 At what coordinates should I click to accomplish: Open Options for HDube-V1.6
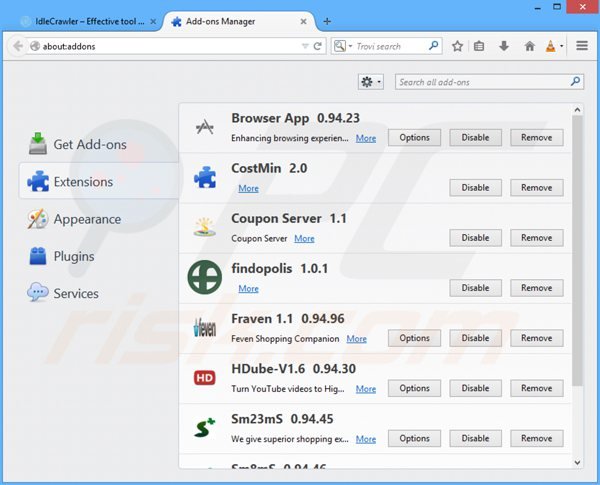point(414,388)
